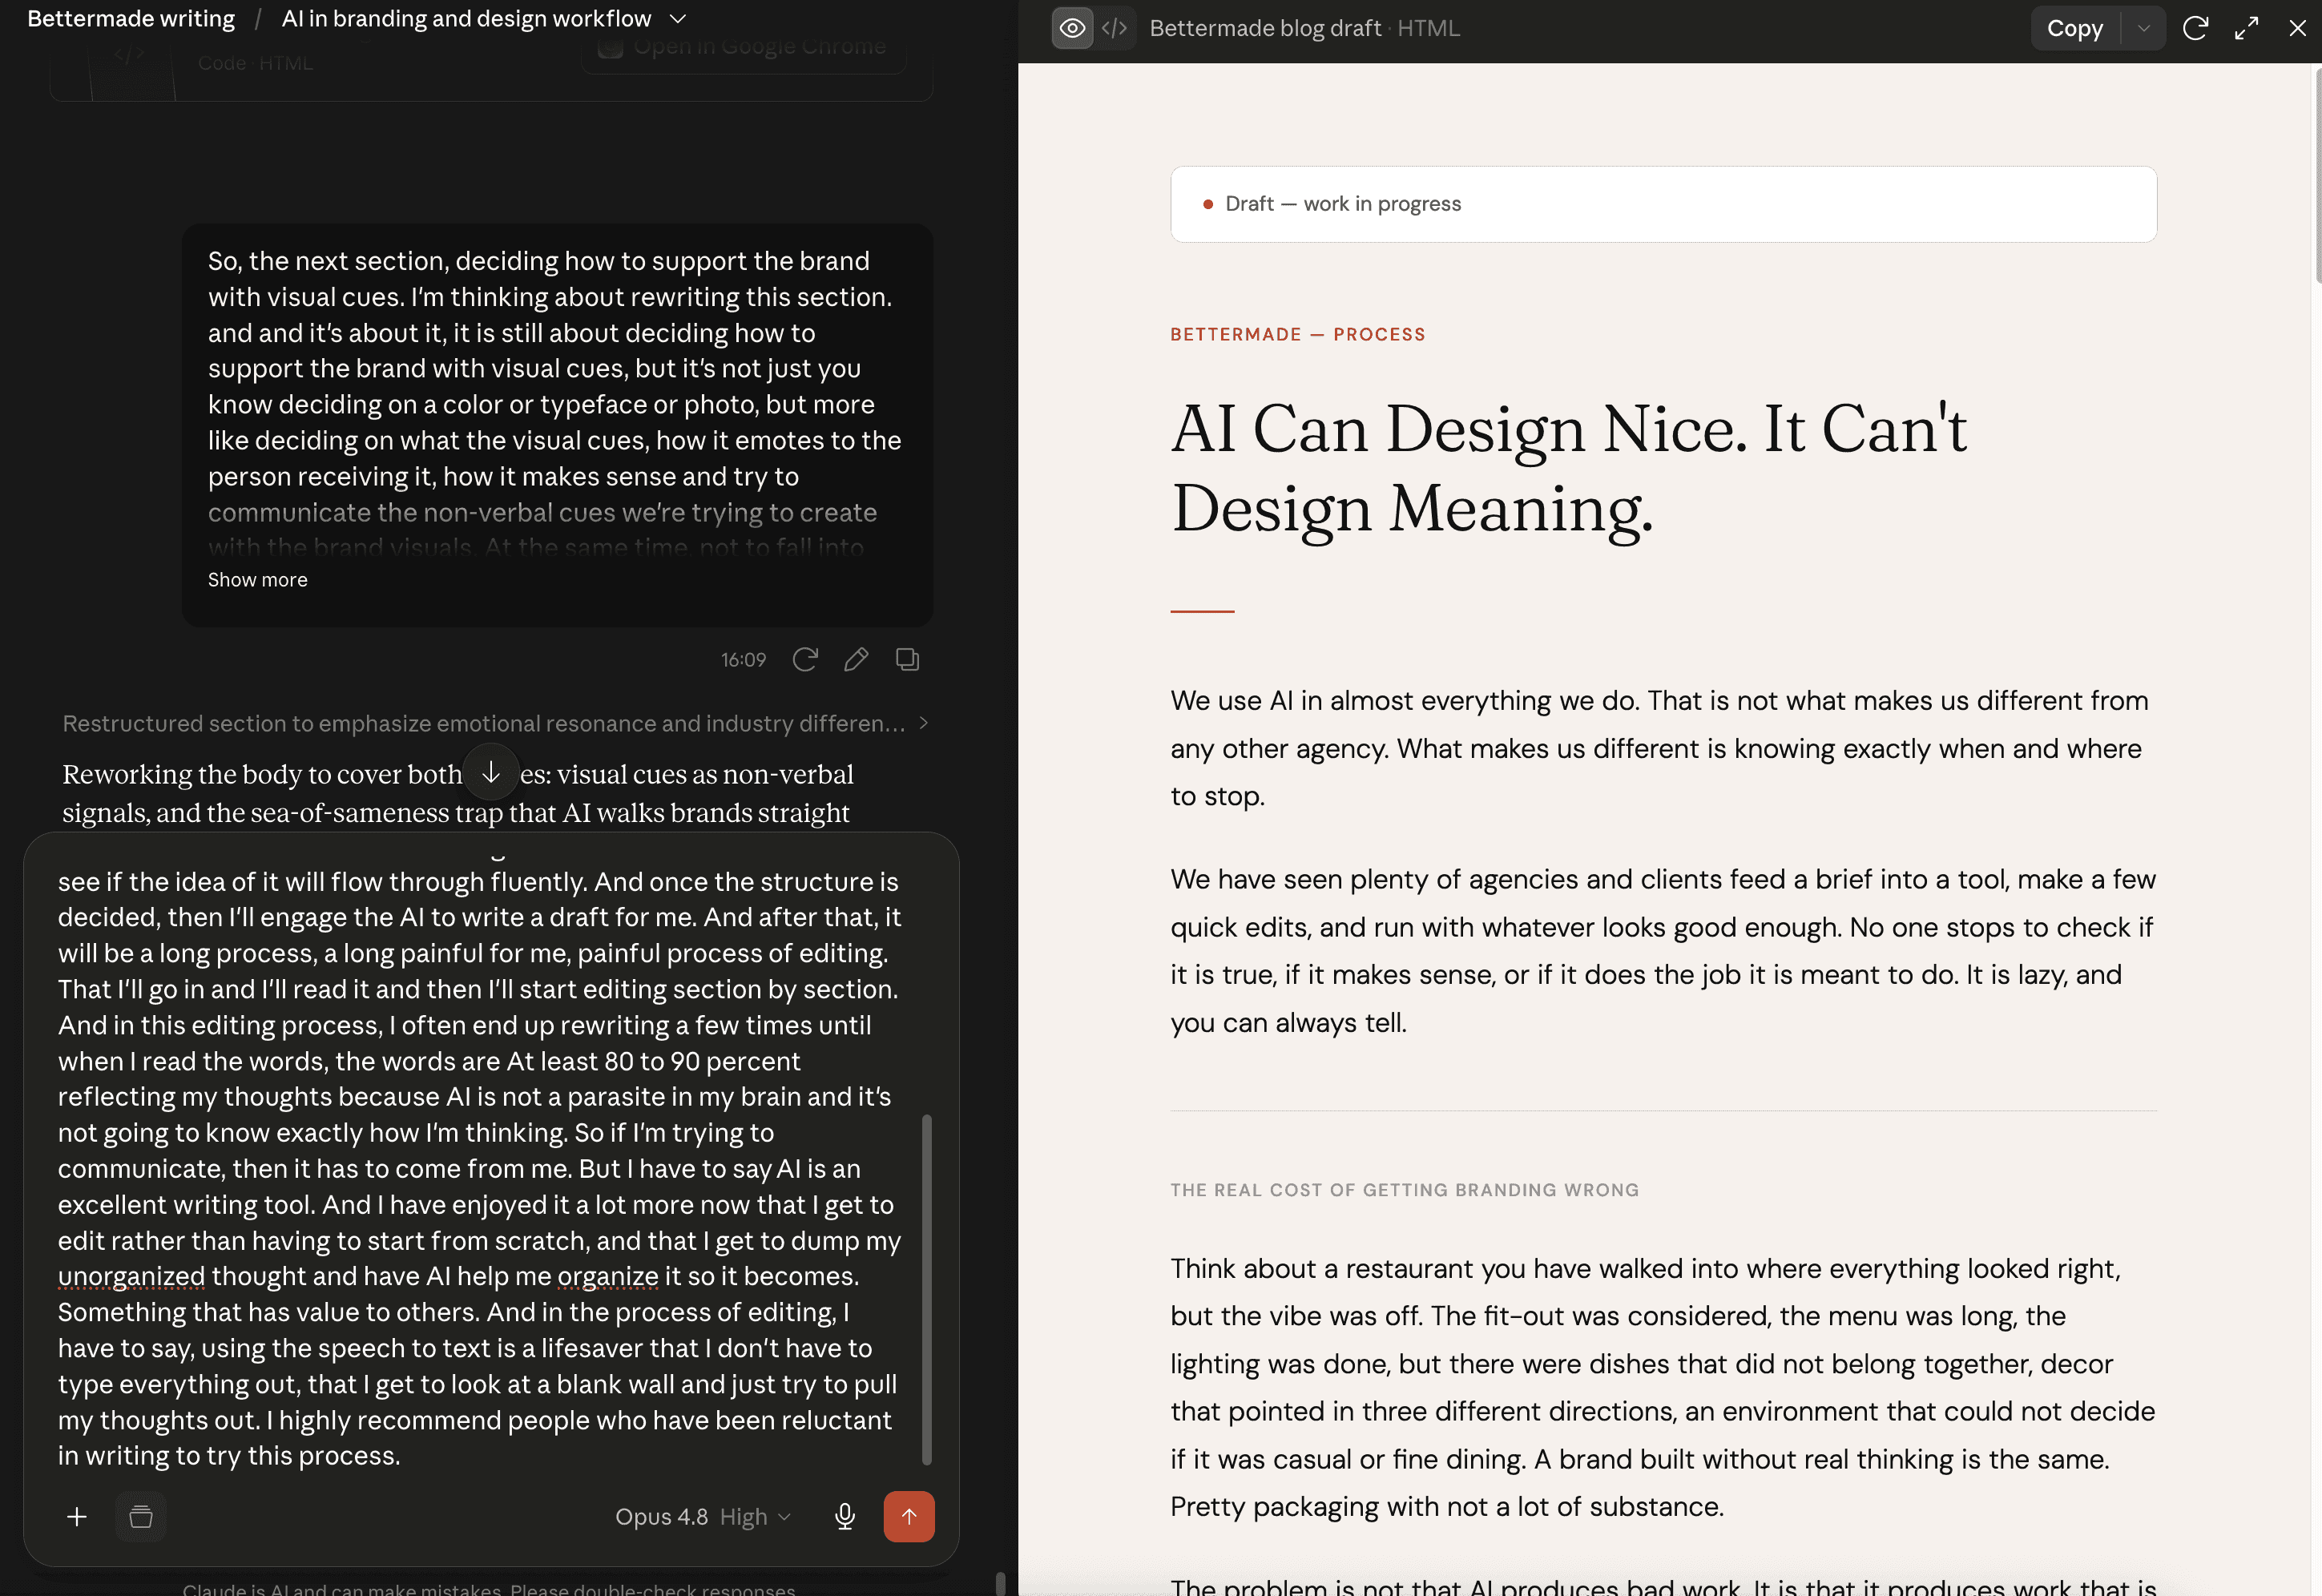Screen dimensions: 2322x1596
Task: Click Show more on the user message
Action: (x=257, y=580)
